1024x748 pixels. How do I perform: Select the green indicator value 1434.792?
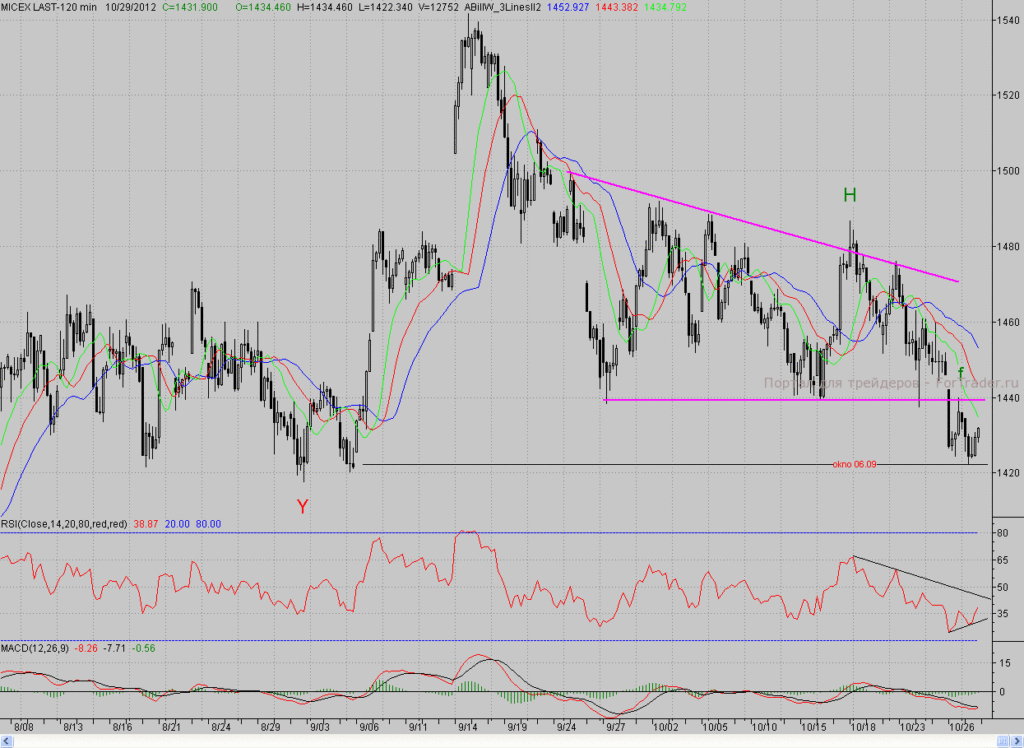coord(665,7)
